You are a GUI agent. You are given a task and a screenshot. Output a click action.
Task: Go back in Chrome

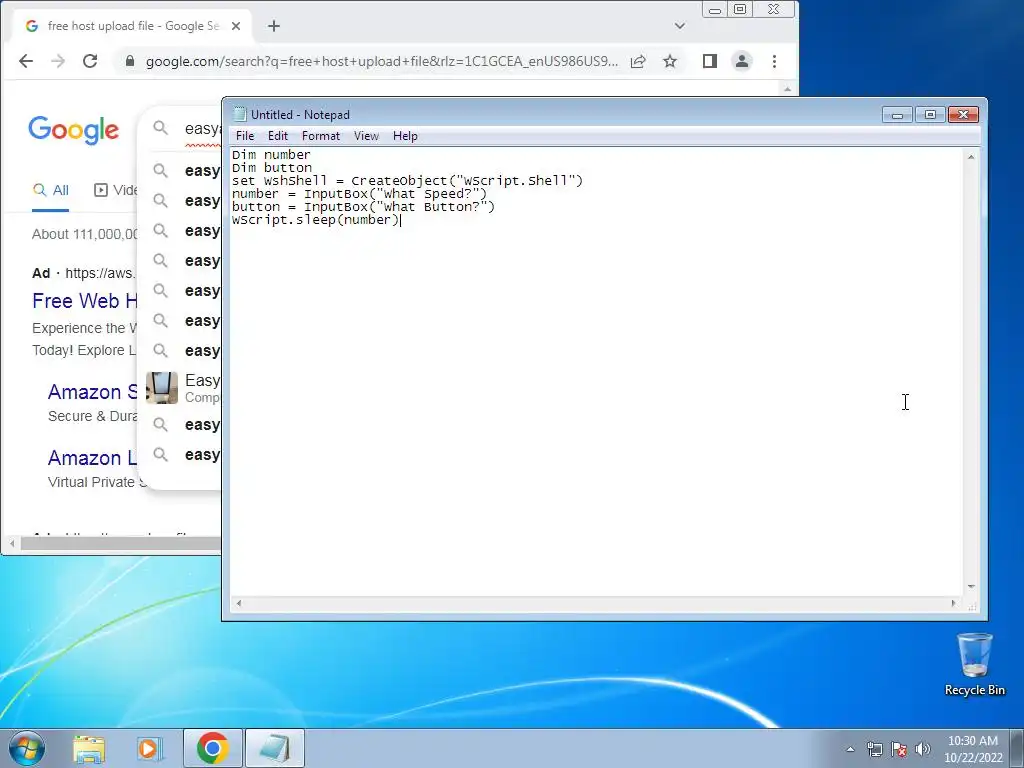[x=25, y=61]
